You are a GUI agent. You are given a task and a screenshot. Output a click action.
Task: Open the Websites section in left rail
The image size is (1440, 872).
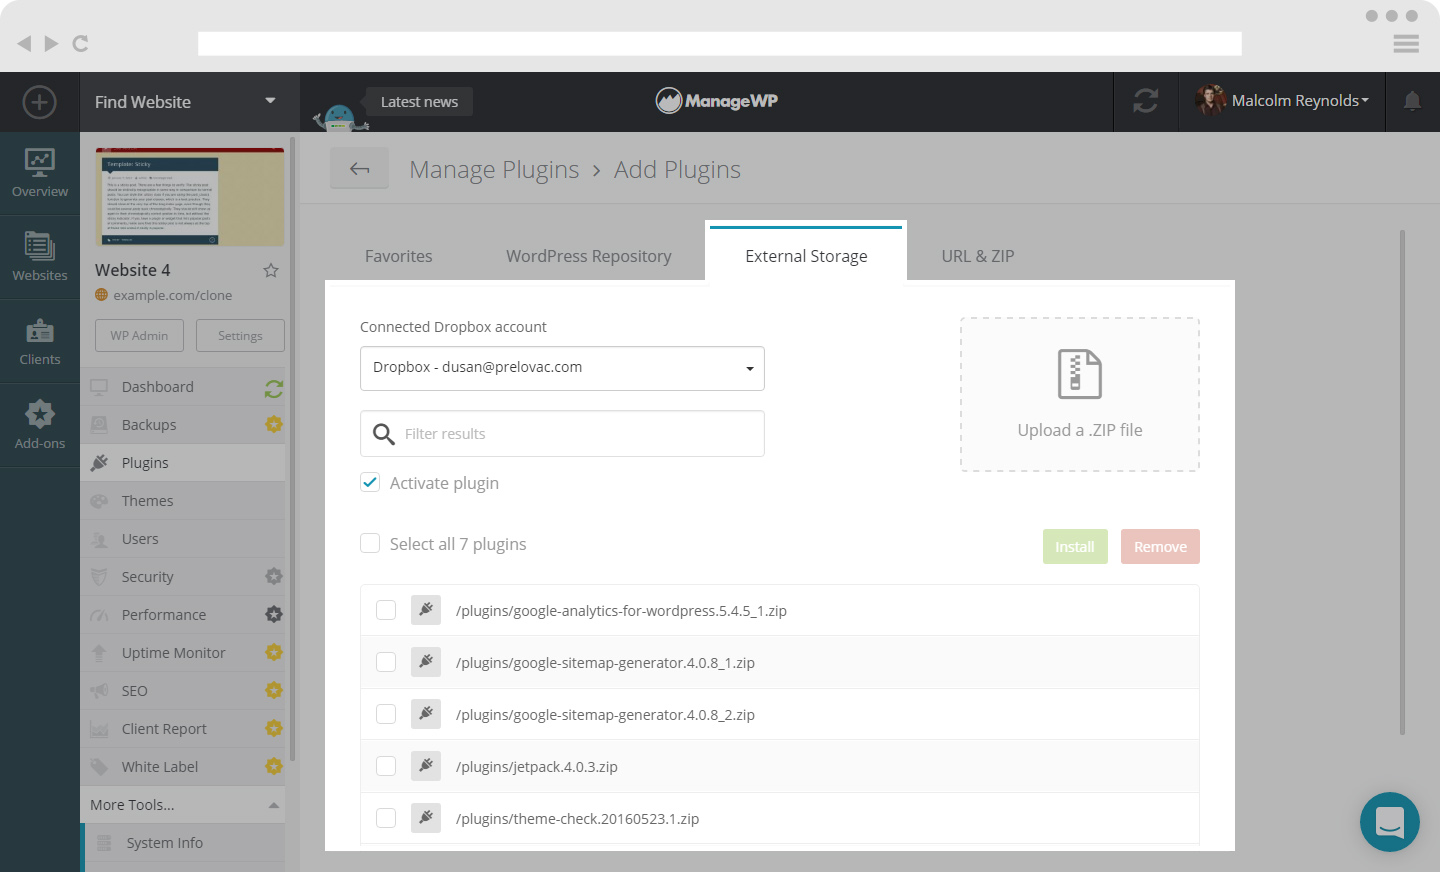pos(40,257)
